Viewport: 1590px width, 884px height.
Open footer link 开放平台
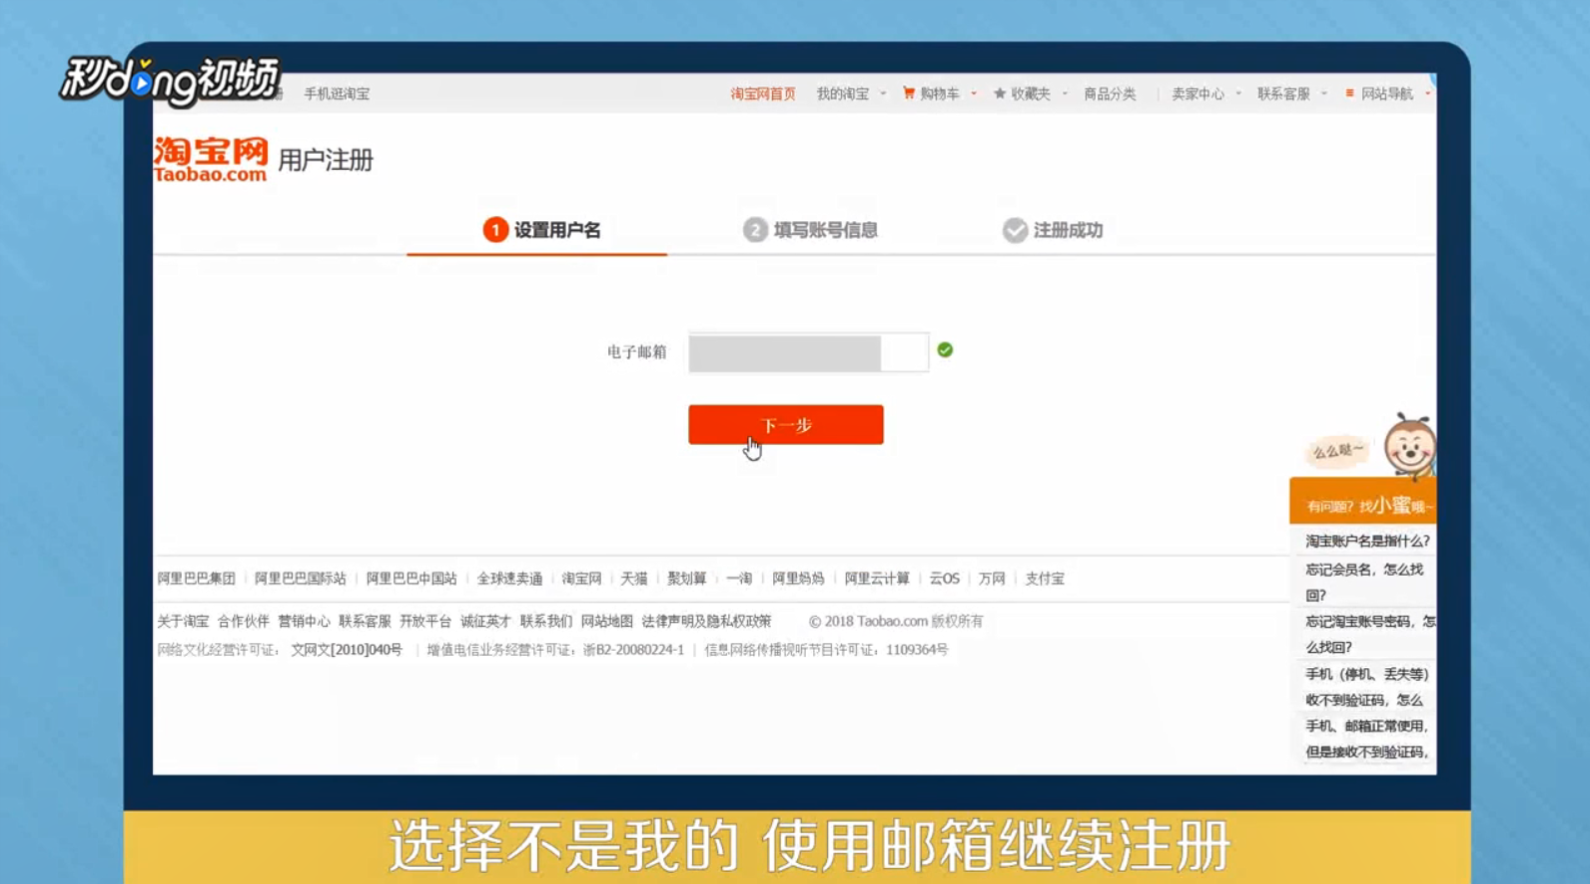click(425, 622)
